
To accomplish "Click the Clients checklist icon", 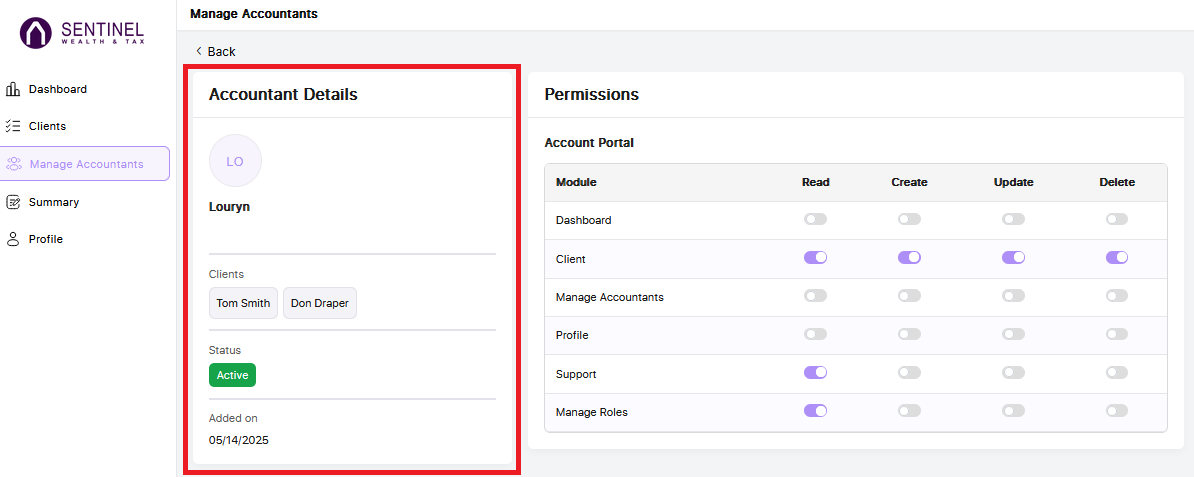I will (13, 126).
